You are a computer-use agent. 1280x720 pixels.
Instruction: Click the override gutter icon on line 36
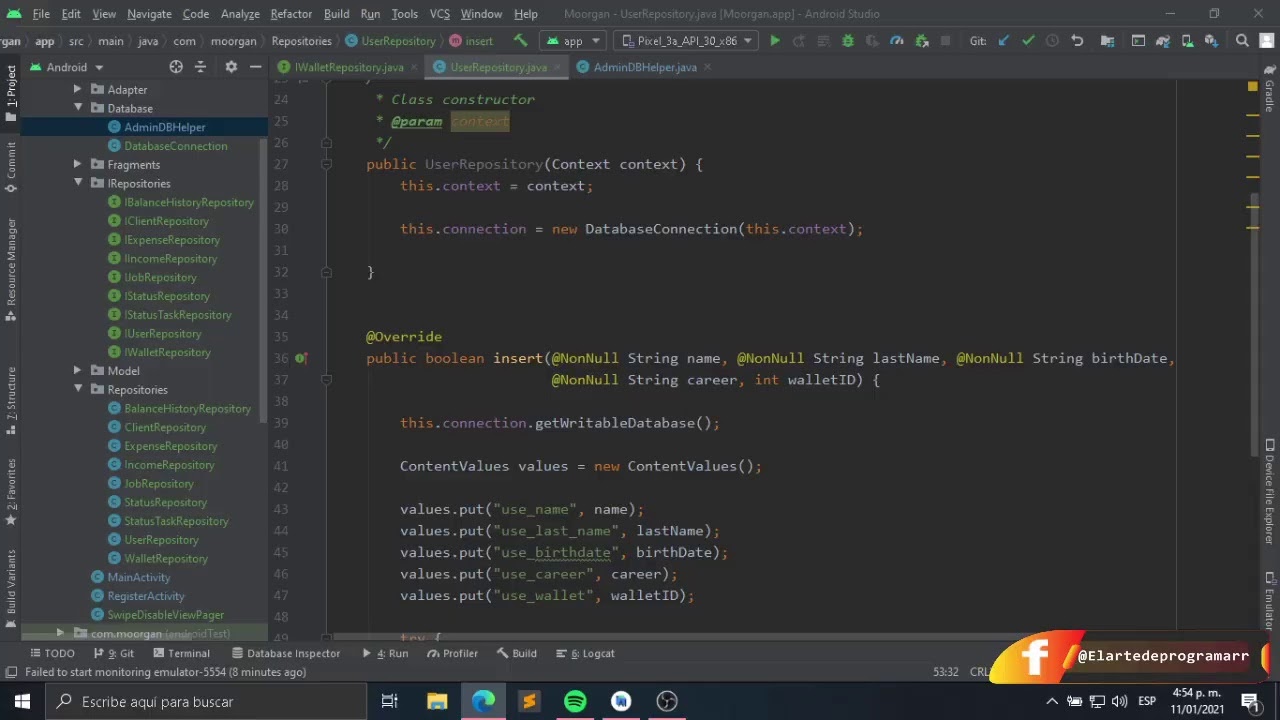click(300, 358)
